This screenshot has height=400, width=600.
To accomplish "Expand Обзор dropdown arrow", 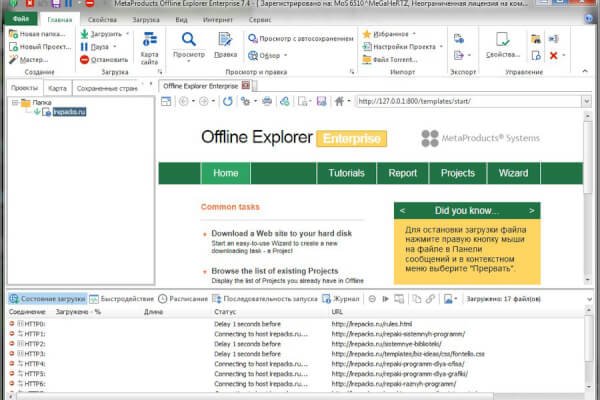I will [285, 56].
